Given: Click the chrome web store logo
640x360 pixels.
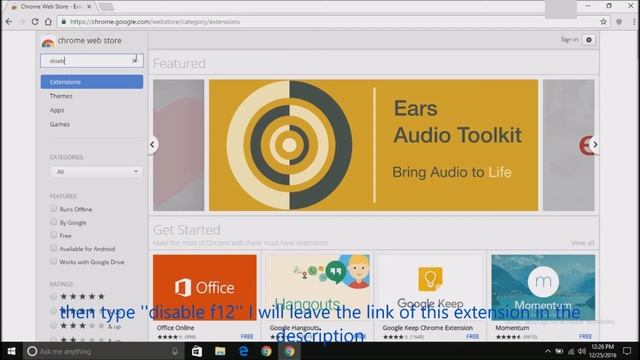Looking at the screenshot, I should 81,41.
